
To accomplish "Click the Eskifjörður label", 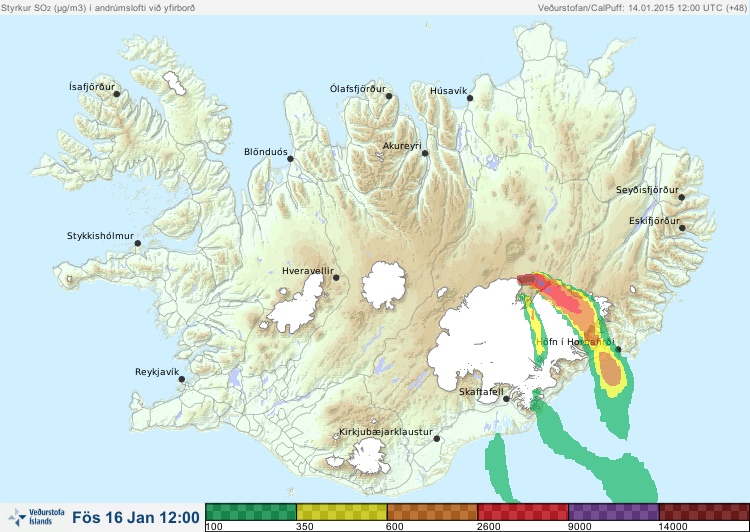I will tap(654, 221).
